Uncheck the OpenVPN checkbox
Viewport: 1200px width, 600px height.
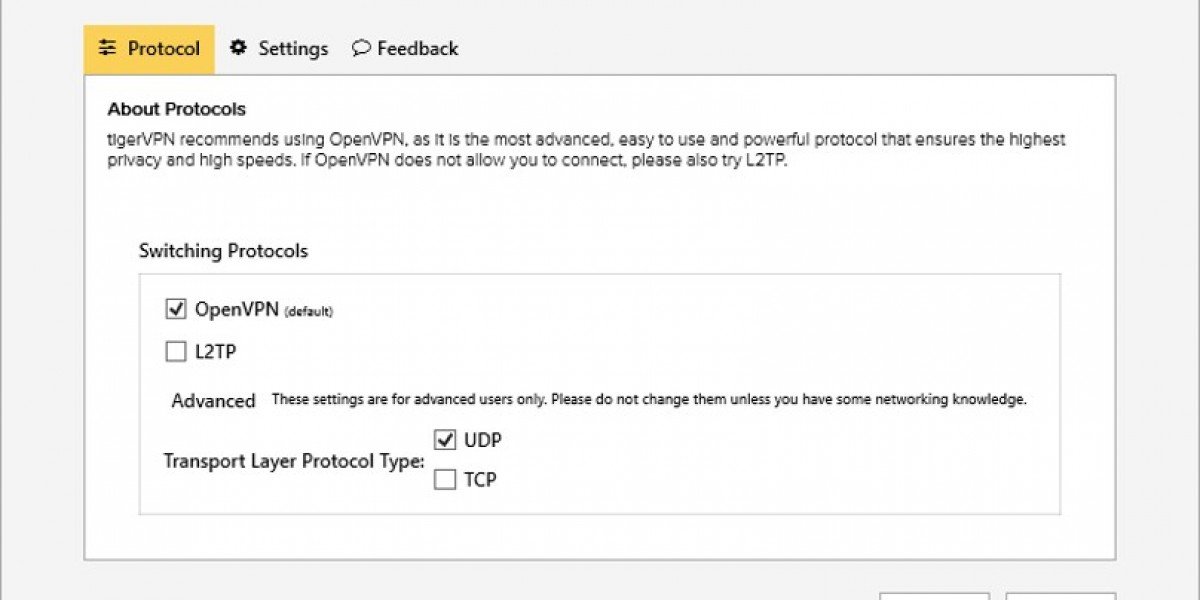tap(176, 309)
